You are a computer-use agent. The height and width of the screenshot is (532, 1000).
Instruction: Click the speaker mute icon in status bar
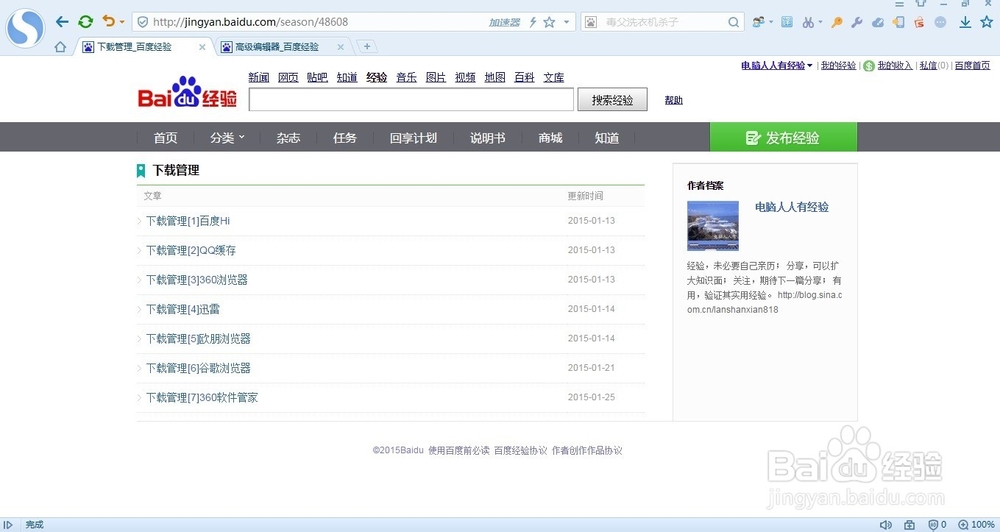[x=886, y=524]
